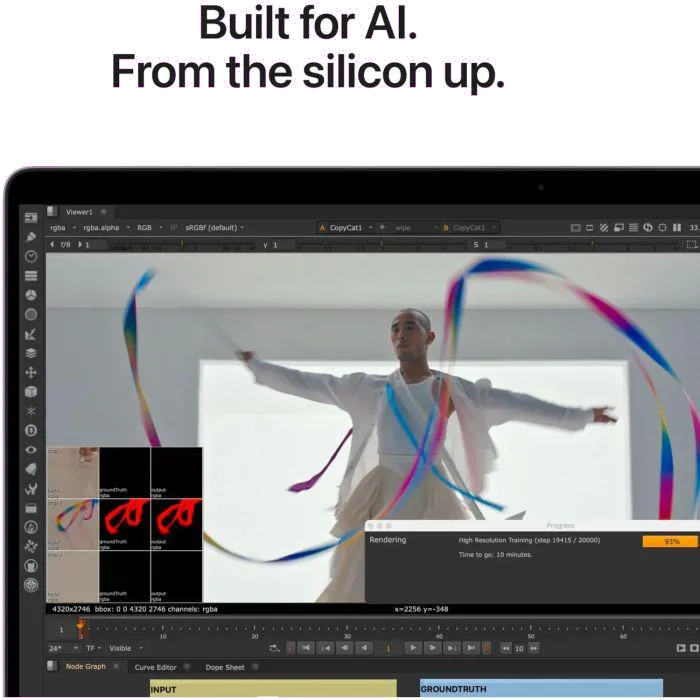Select the Viewer1 tab
Image resolution: width=700 pixels, height=700 pixels.
[79, 212]
